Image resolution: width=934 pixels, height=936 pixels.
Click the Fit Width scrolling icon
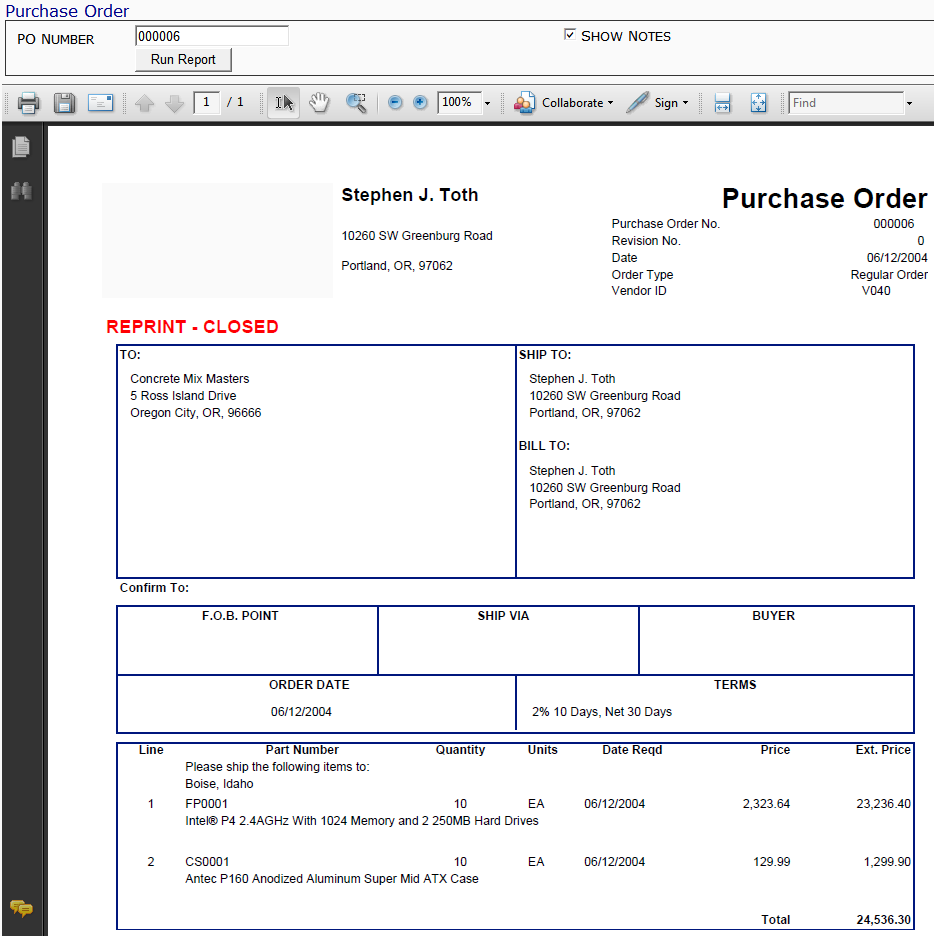[722, 103]
